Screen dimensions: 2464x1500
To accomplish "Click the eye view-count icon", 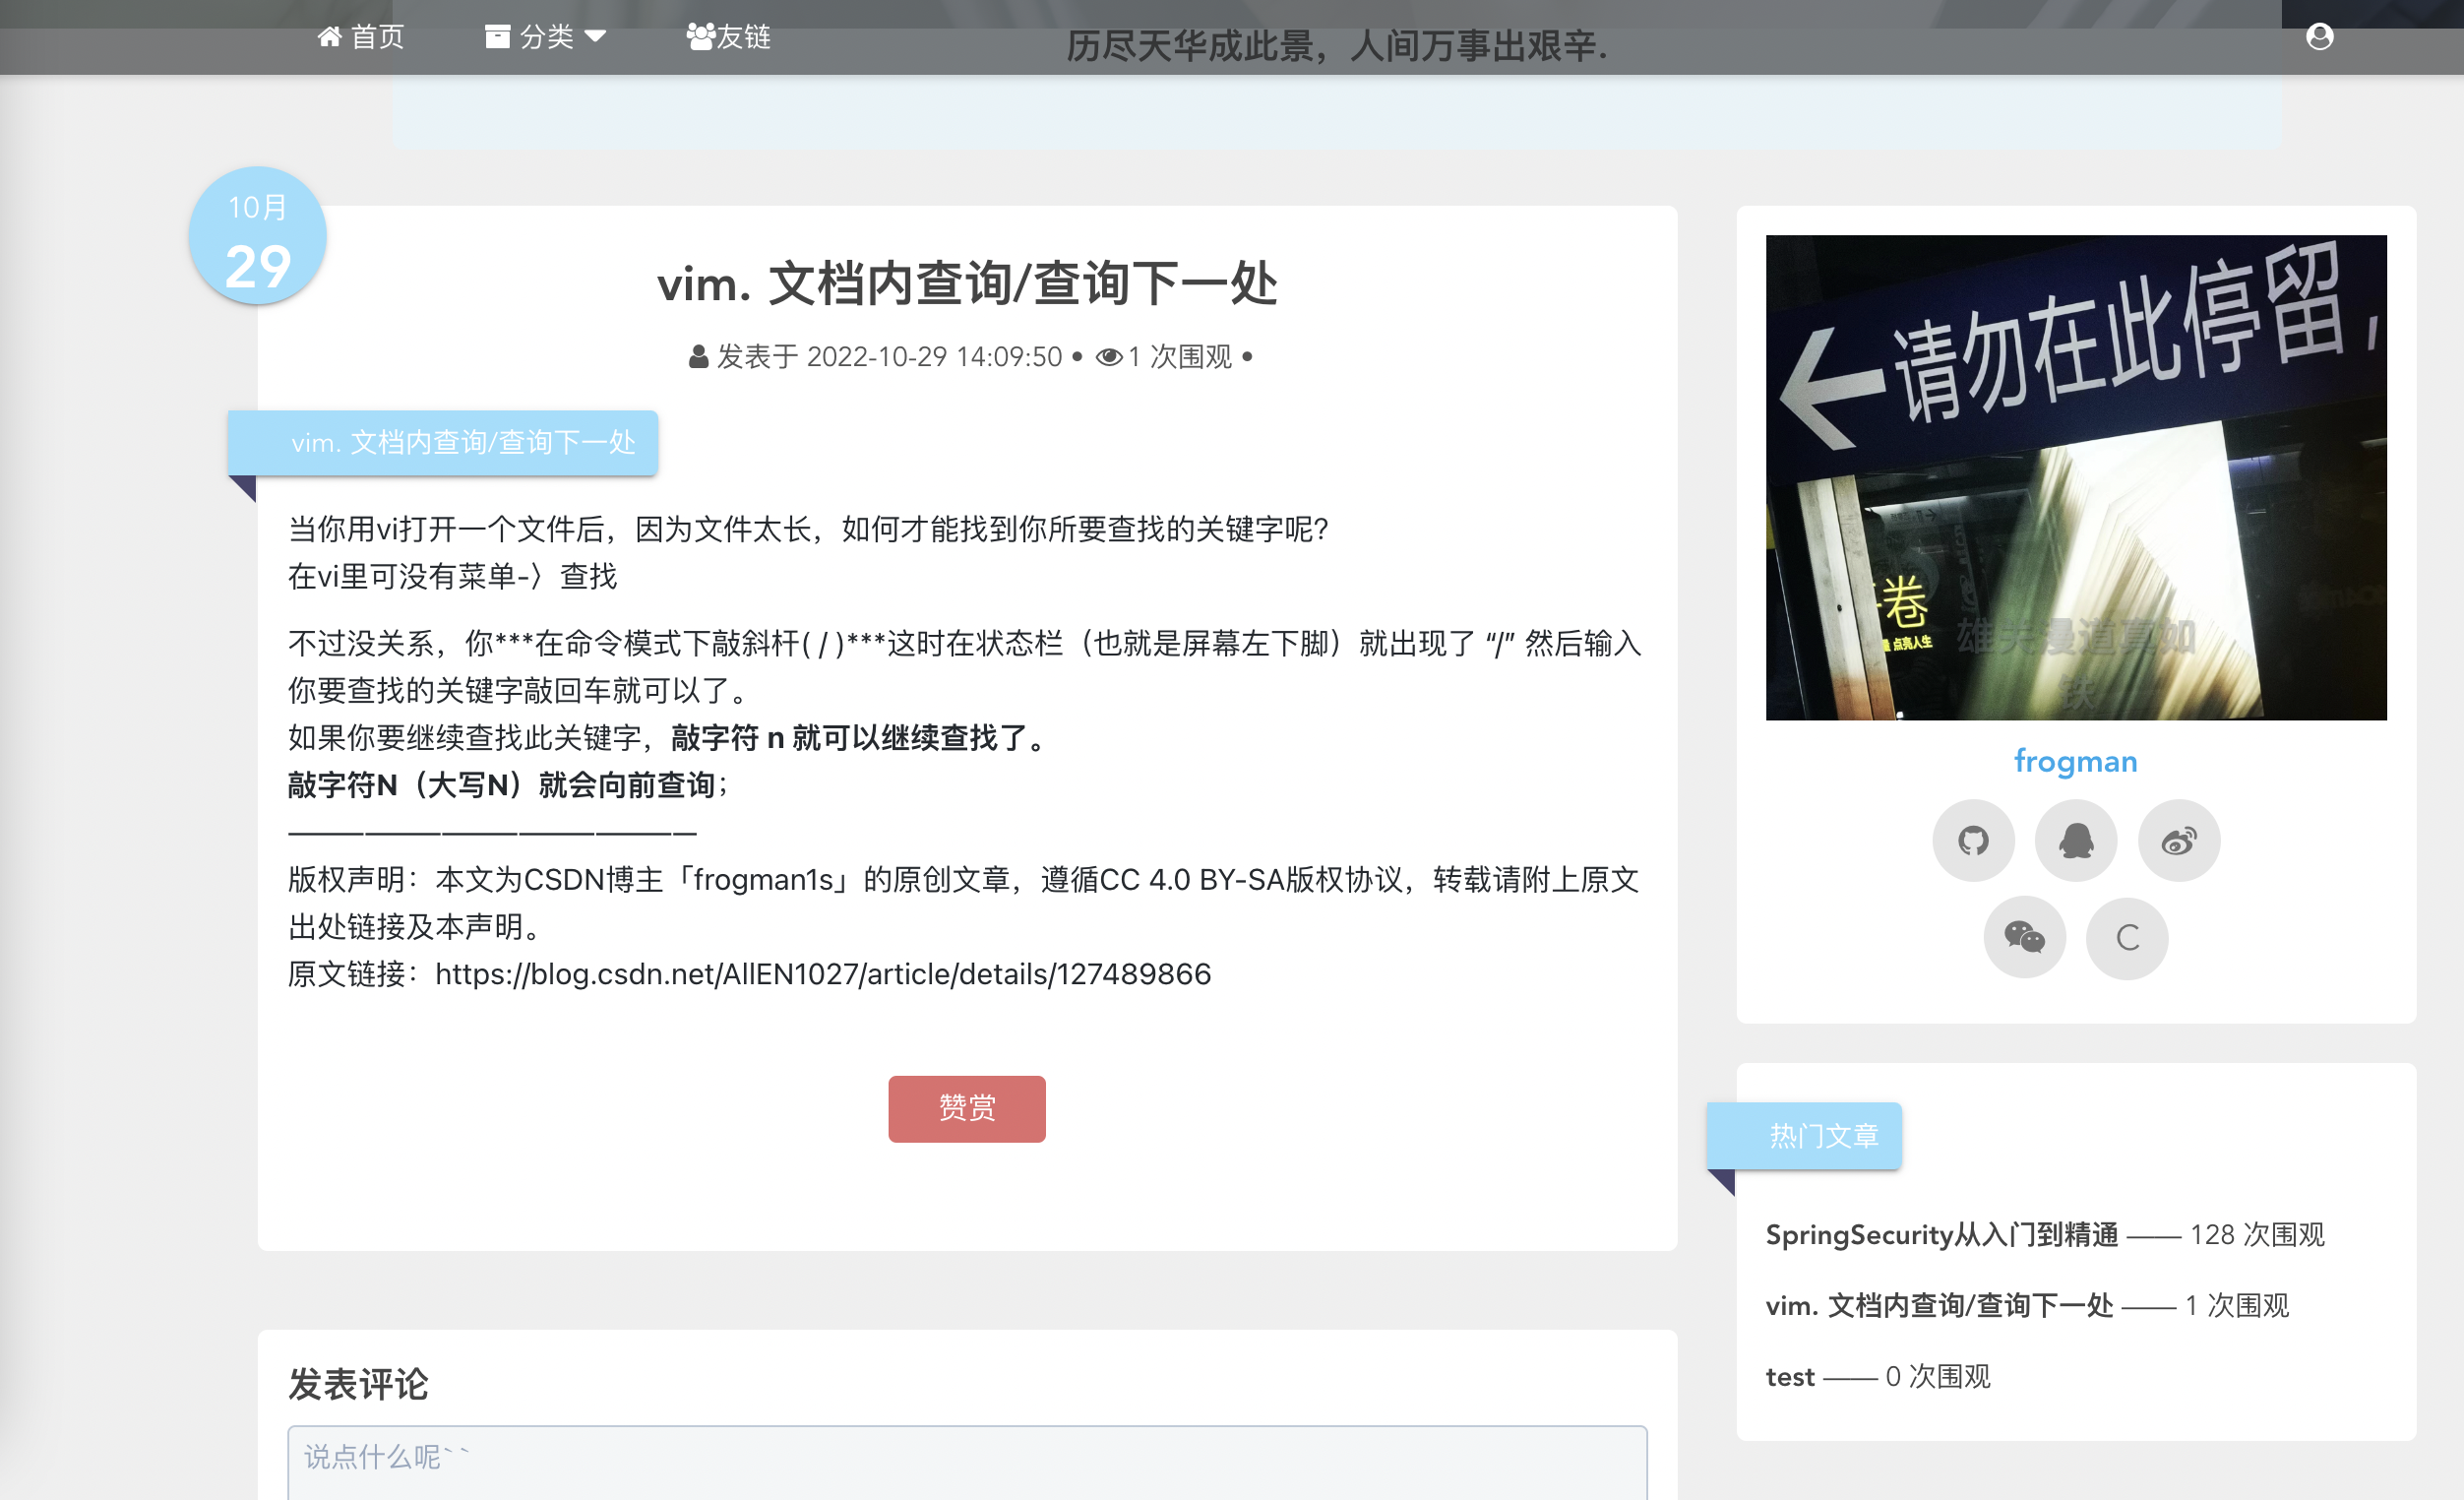I will [x=1108, y=357].
